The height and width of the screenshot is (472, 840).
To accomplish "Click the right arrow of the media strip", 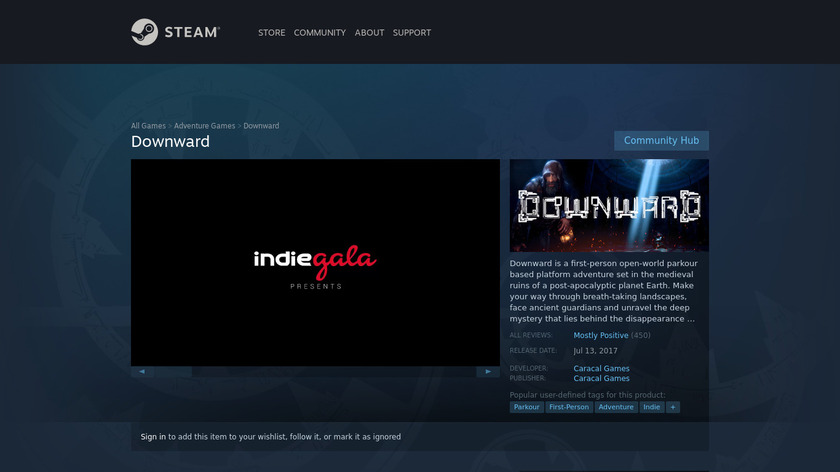I will pyautogui.click(x=488, y=372).
